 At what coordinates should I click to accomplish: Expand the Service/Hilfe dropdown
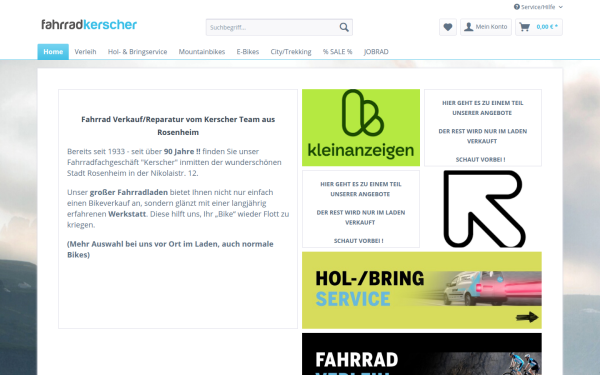tap(538, 7)
